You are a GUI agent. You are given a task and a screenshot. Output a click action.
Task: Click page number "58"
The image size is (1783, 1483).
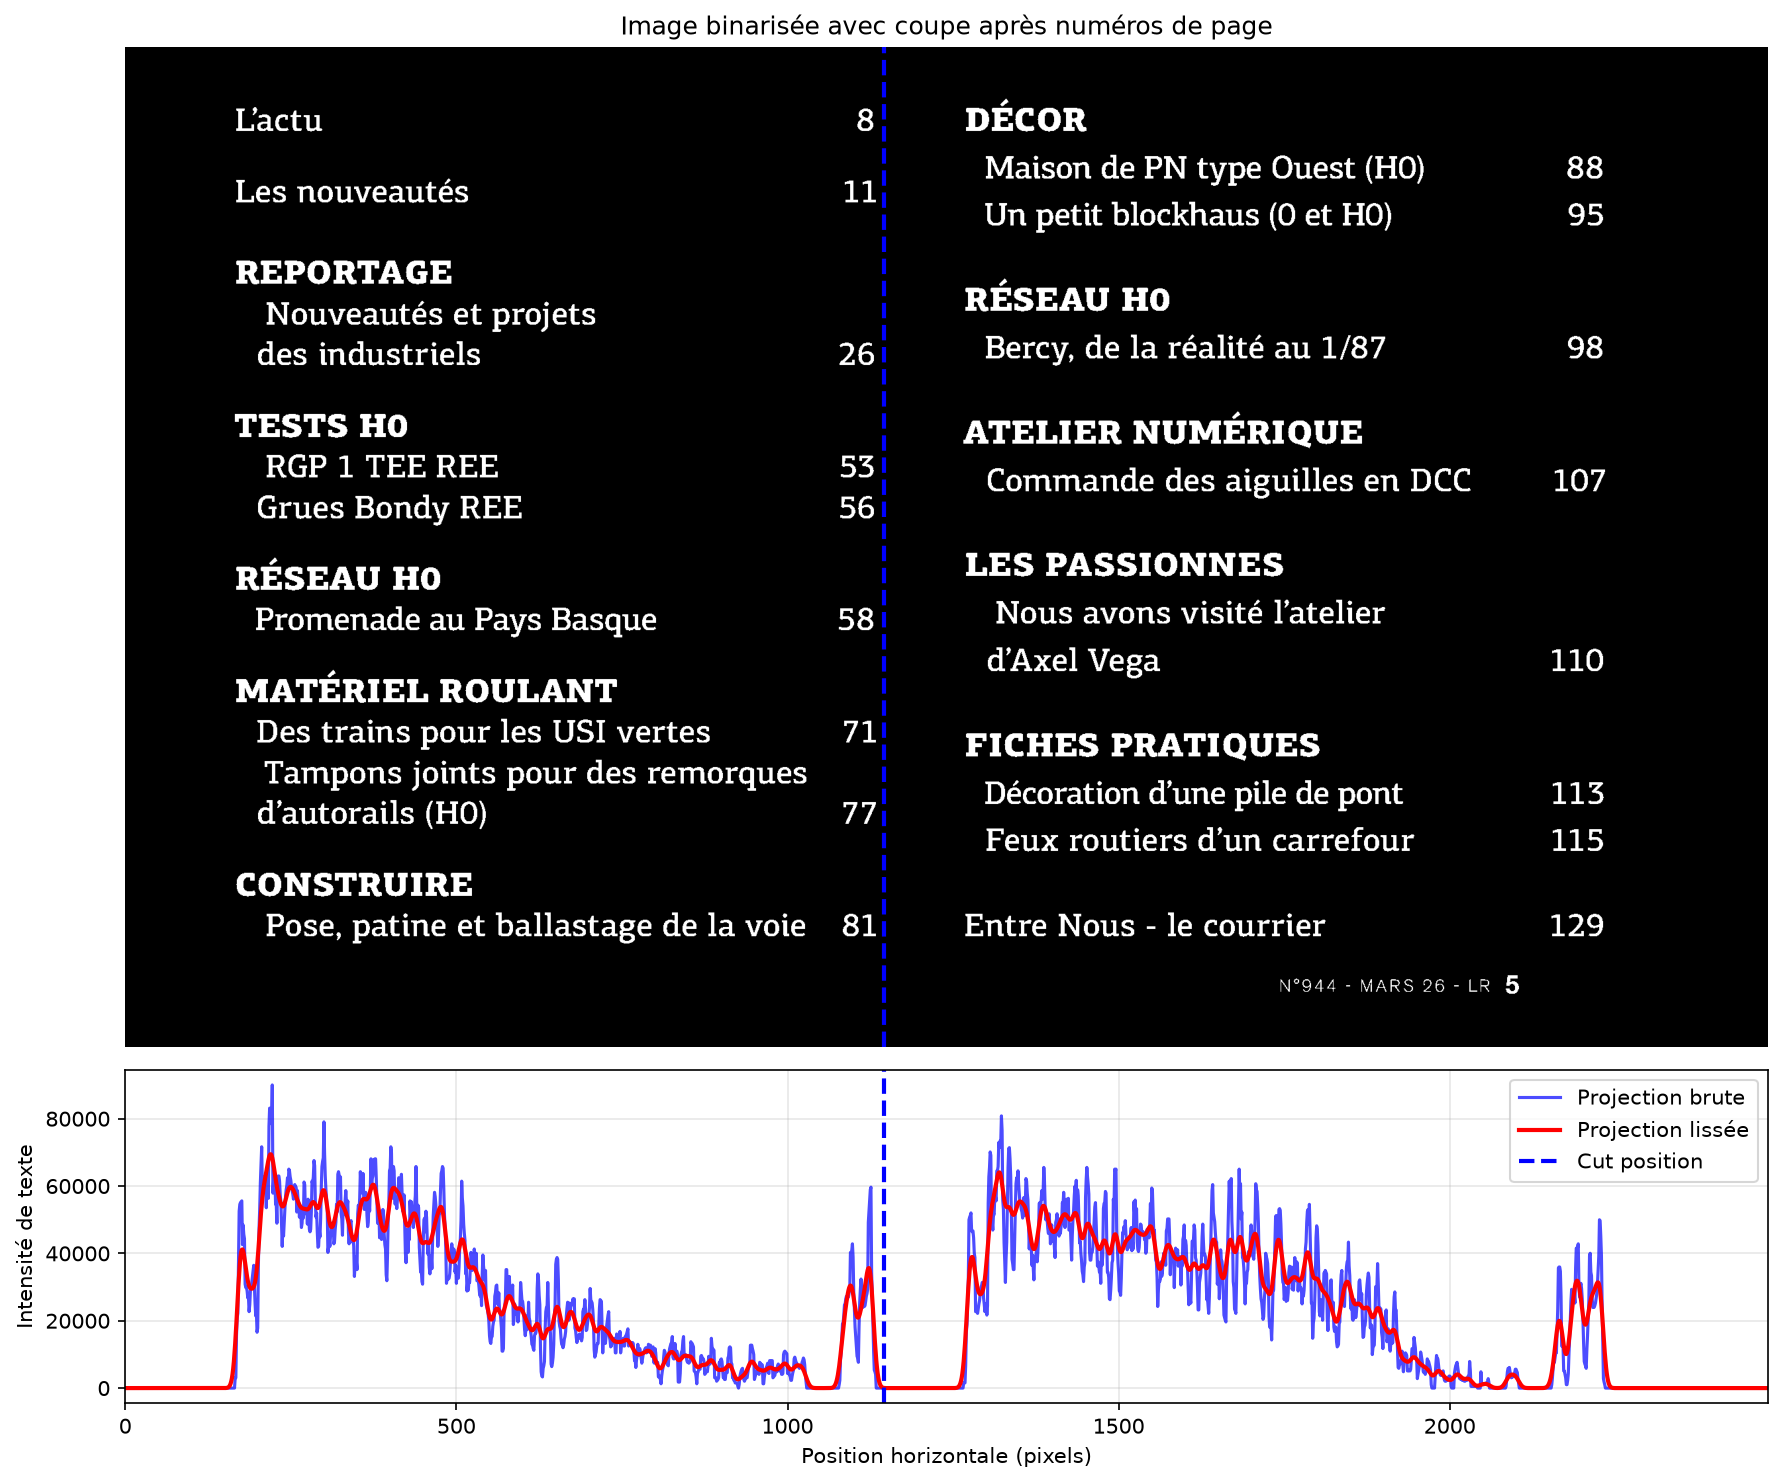[x=856, y=620]
